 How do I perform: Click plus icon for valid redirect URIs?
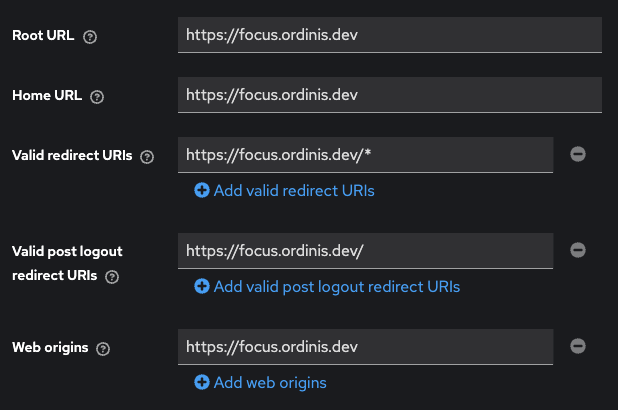pyautogui.click(x=202, y=190)
